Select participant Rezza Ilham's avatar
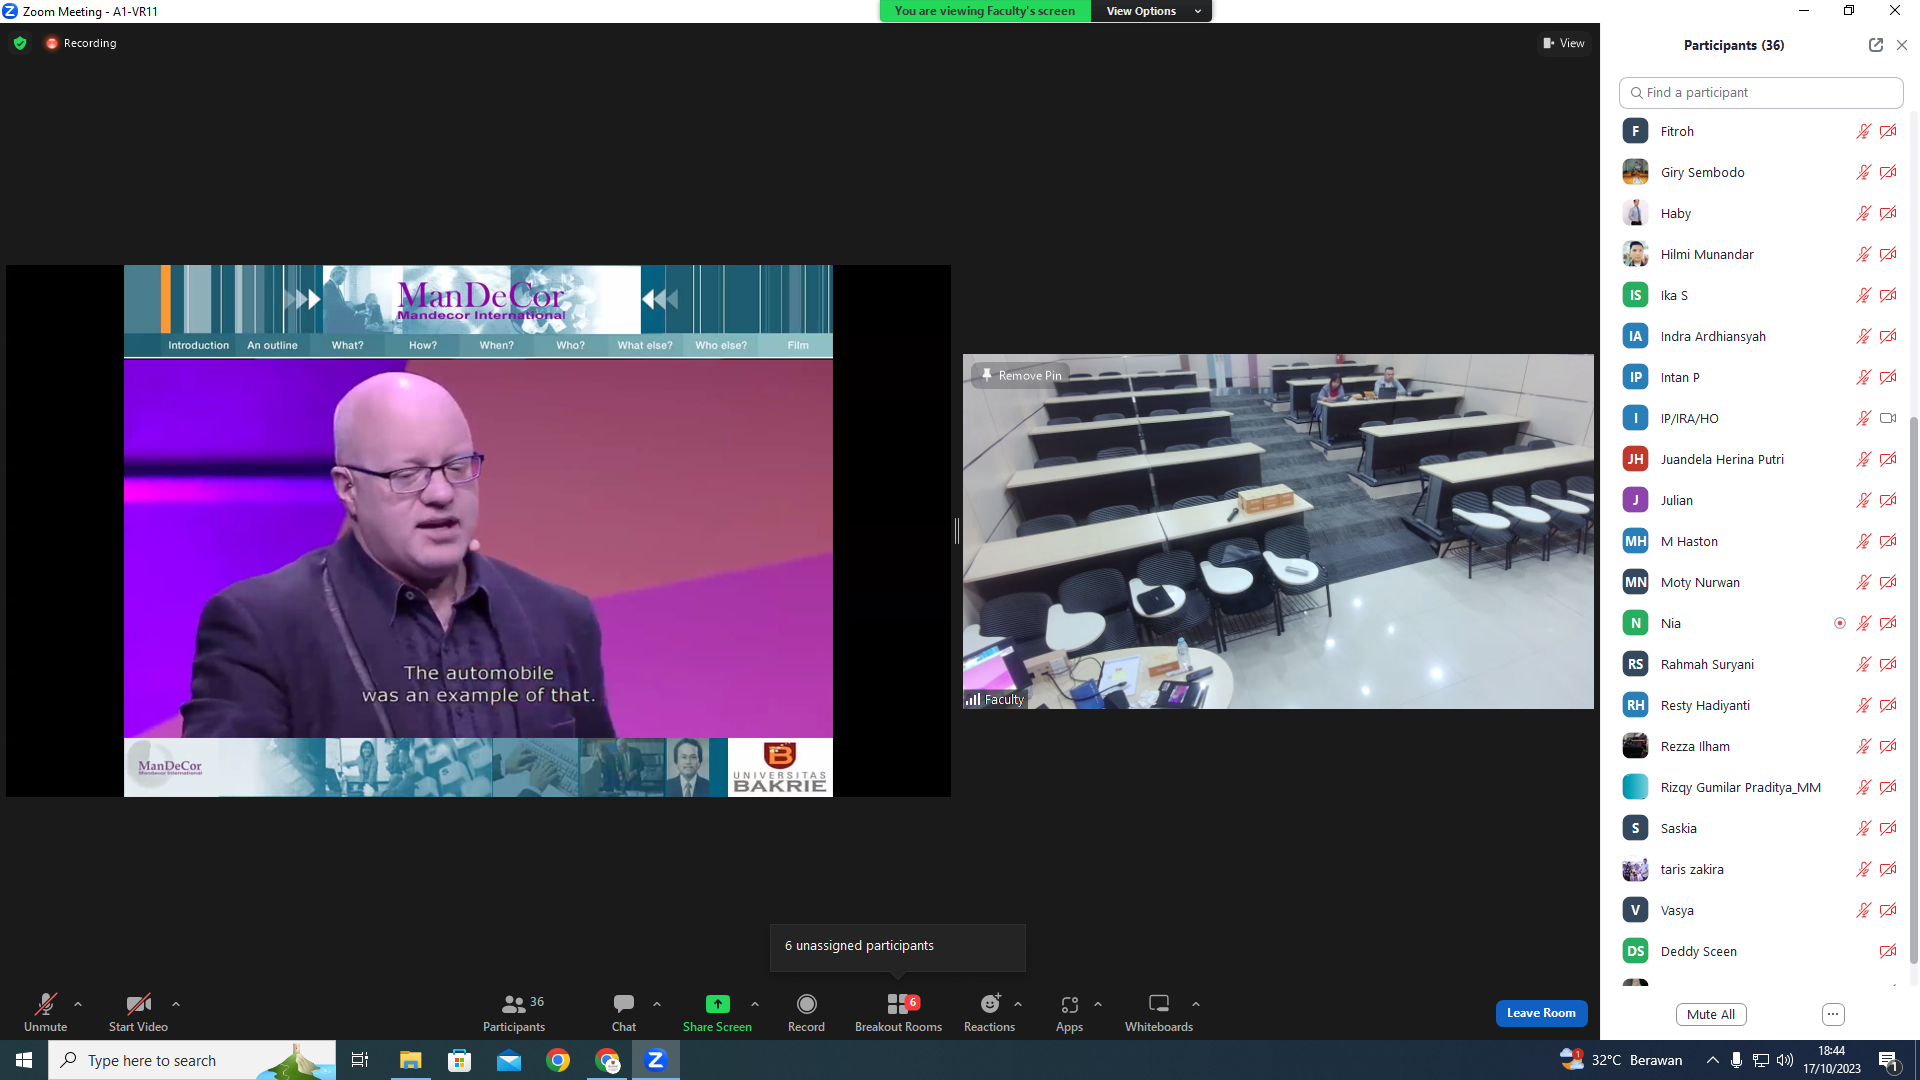Screen dimensions: 1920x1080 (1636, 746)
